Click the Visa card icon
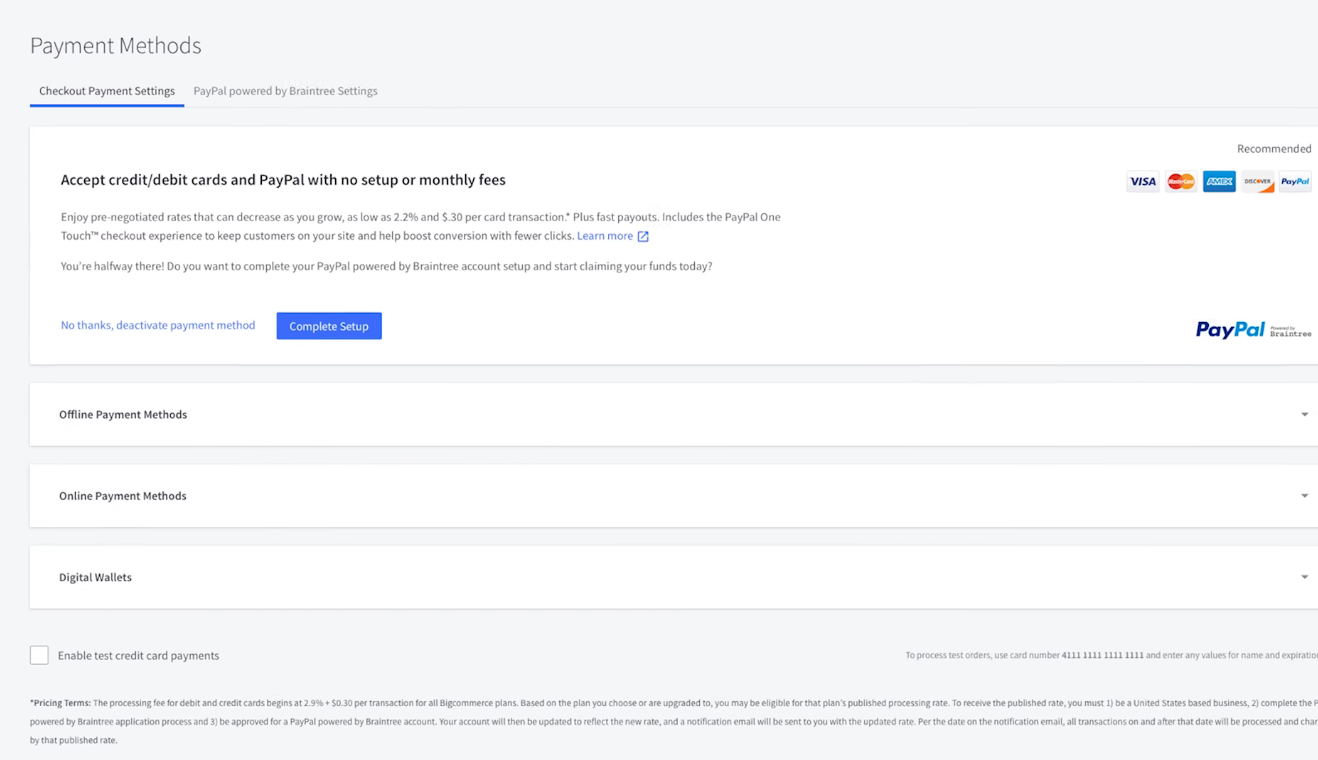 [1142, 182]
